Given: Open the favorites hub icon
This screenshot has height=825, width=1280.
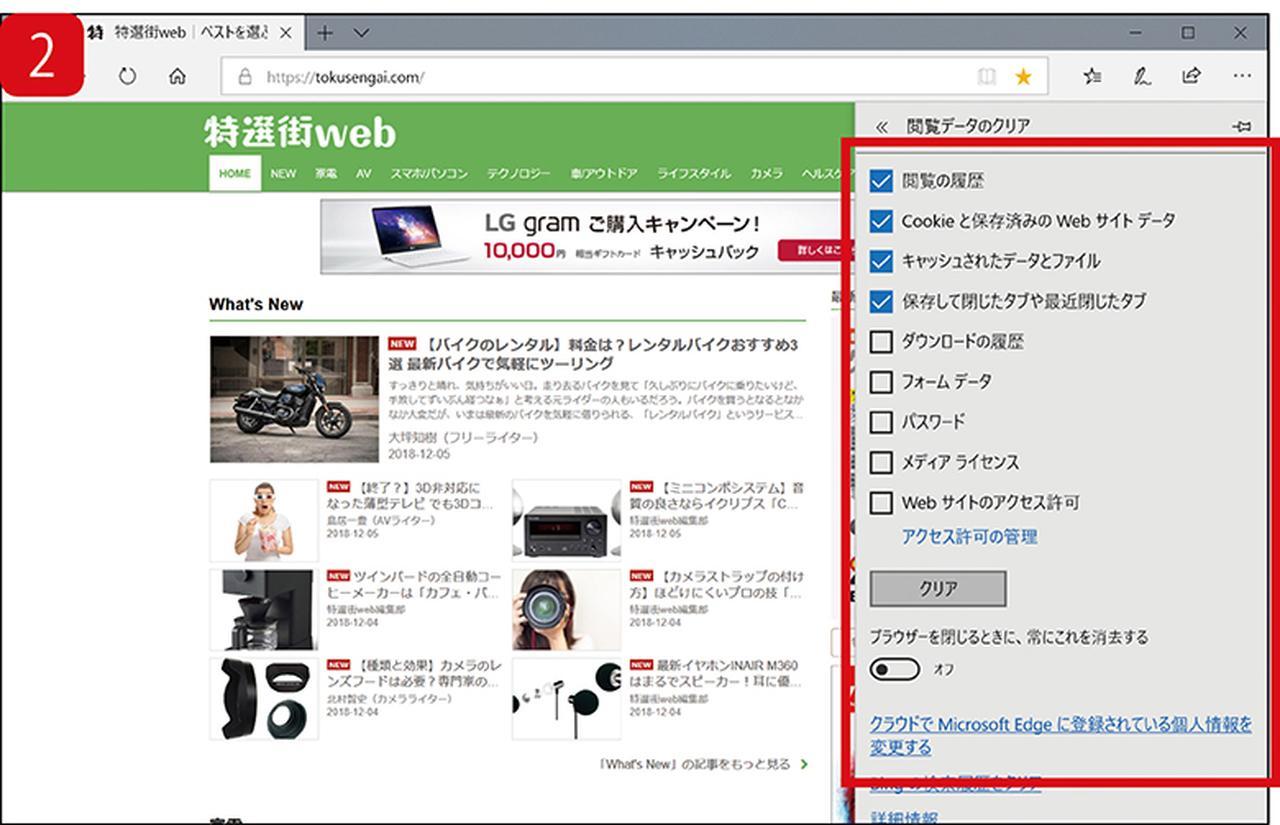Looking at the screenshot, I should 1093,76.
